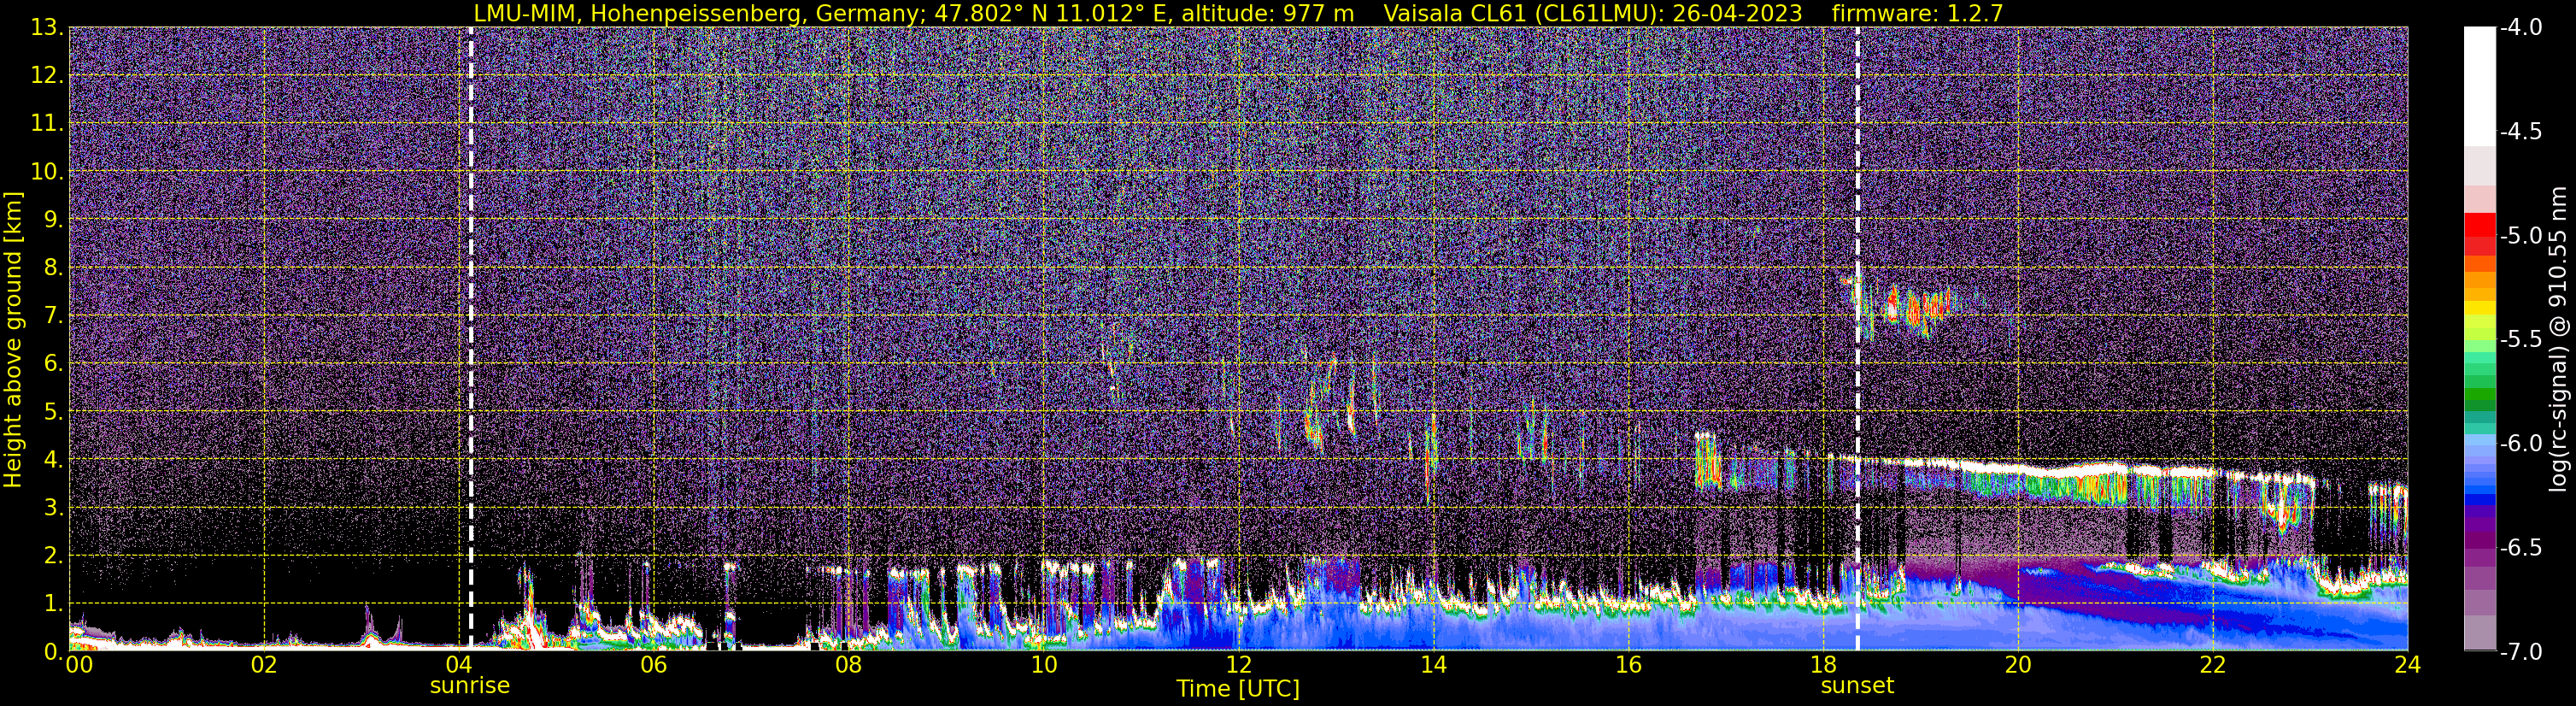Viewport: 2576px width, 706px height.
Task: Select the white dashed sunset line
Action: coord(1858,338)
